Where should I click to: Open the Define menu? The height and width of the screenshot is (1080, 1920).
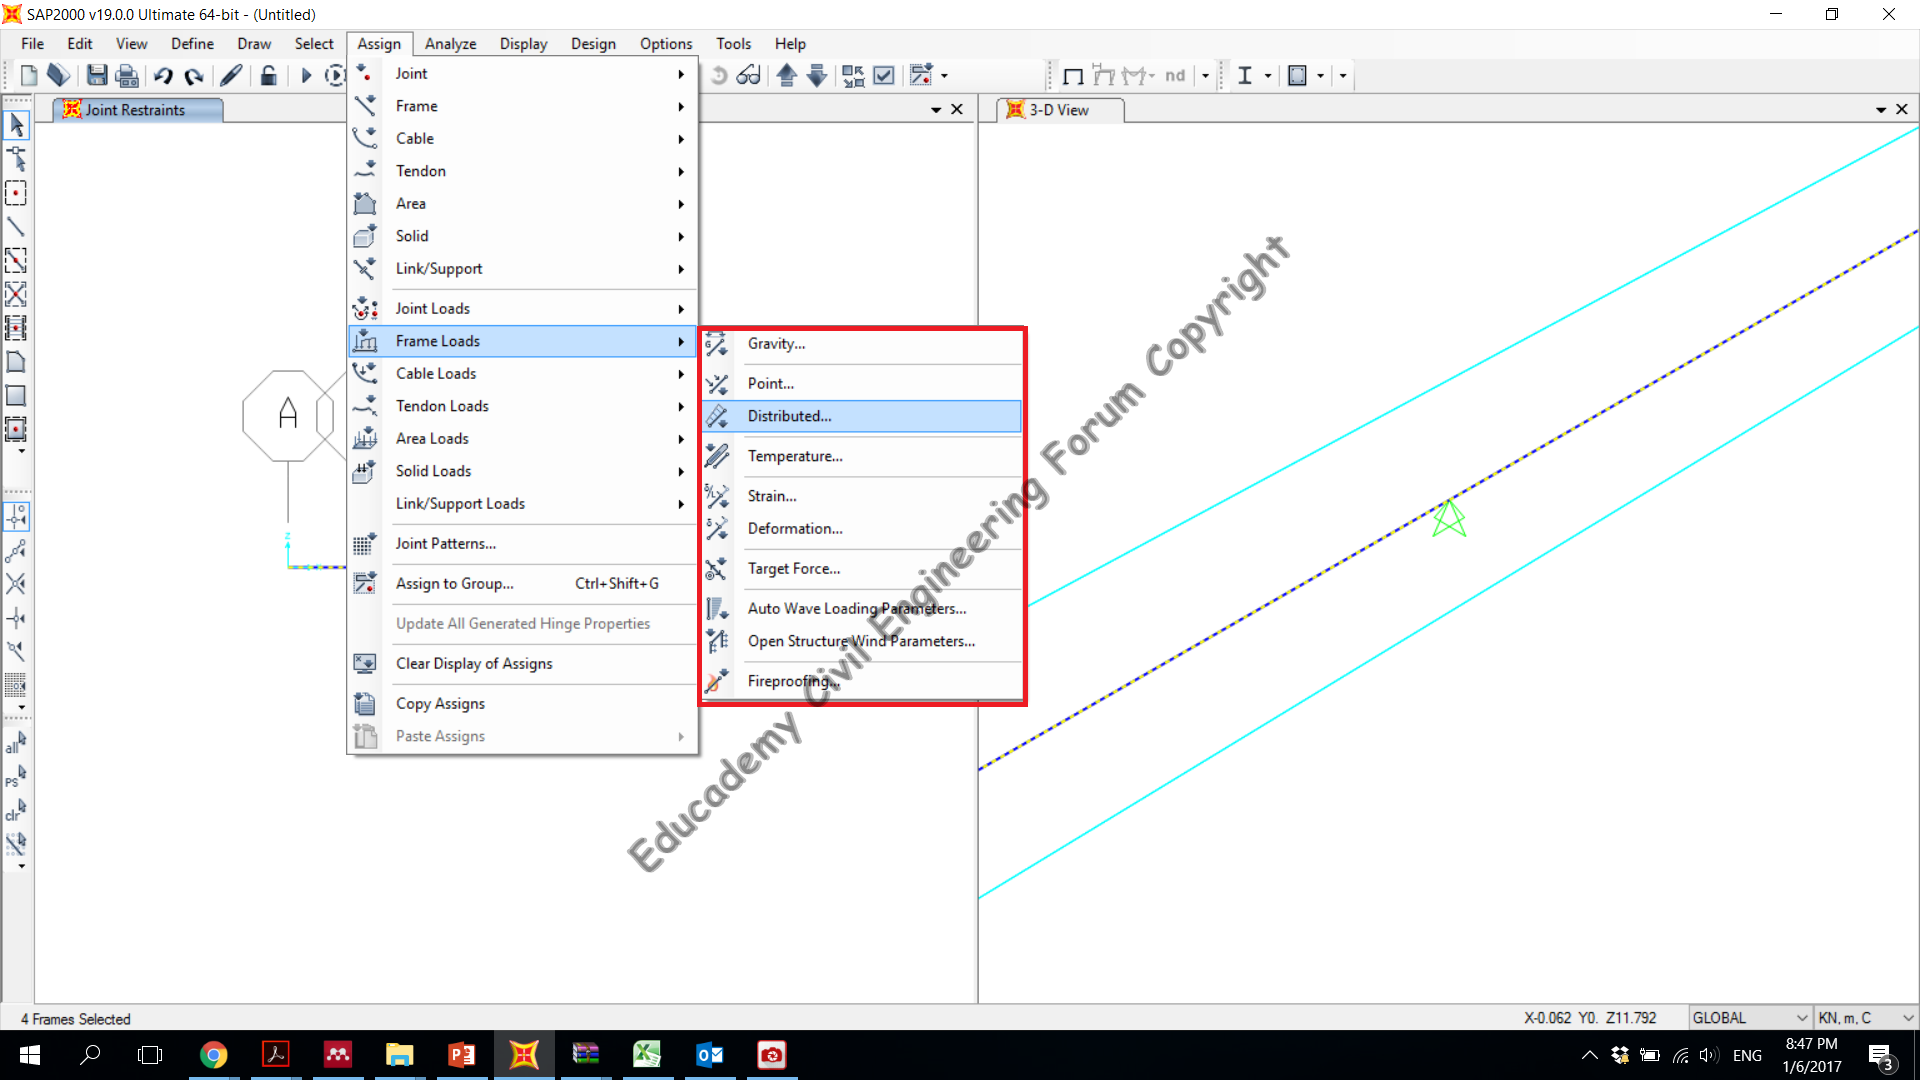pos(192,44)
